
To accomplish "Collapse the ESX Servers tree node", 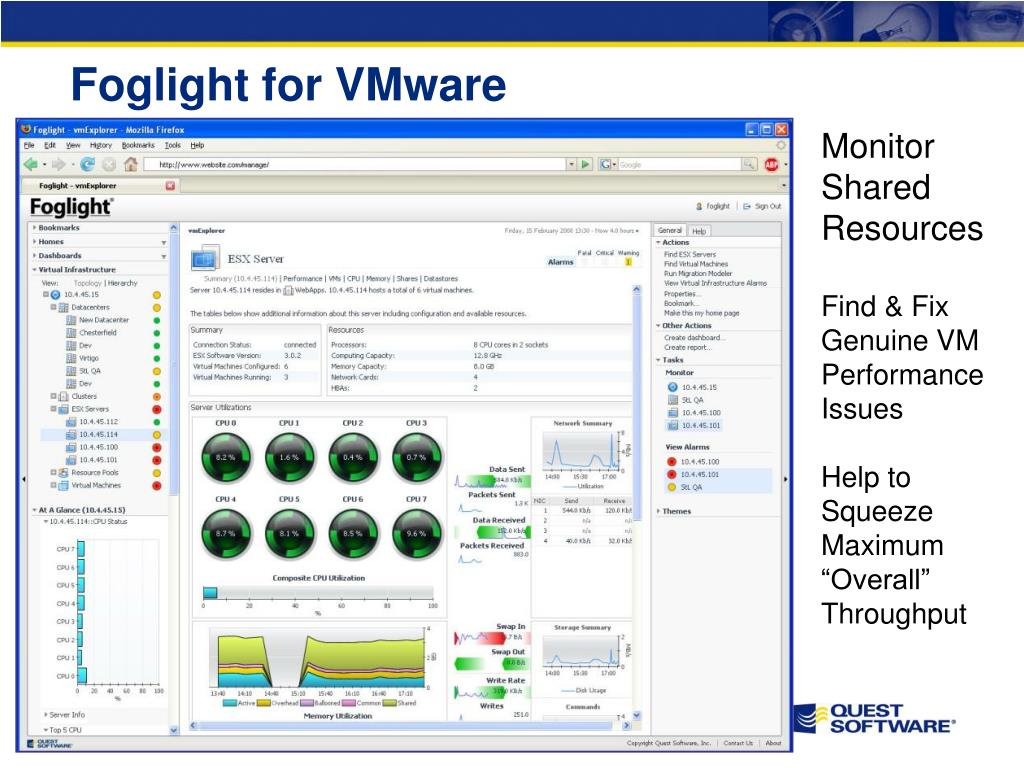I will tap(54, 409).
